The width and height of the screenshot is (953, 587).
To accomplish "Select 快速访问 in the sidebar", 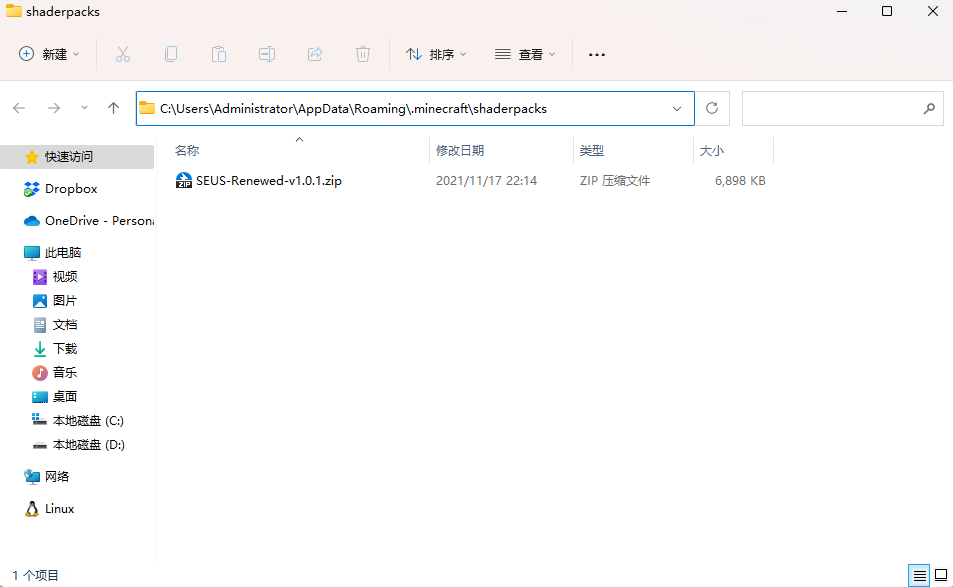I will point(77,157).
